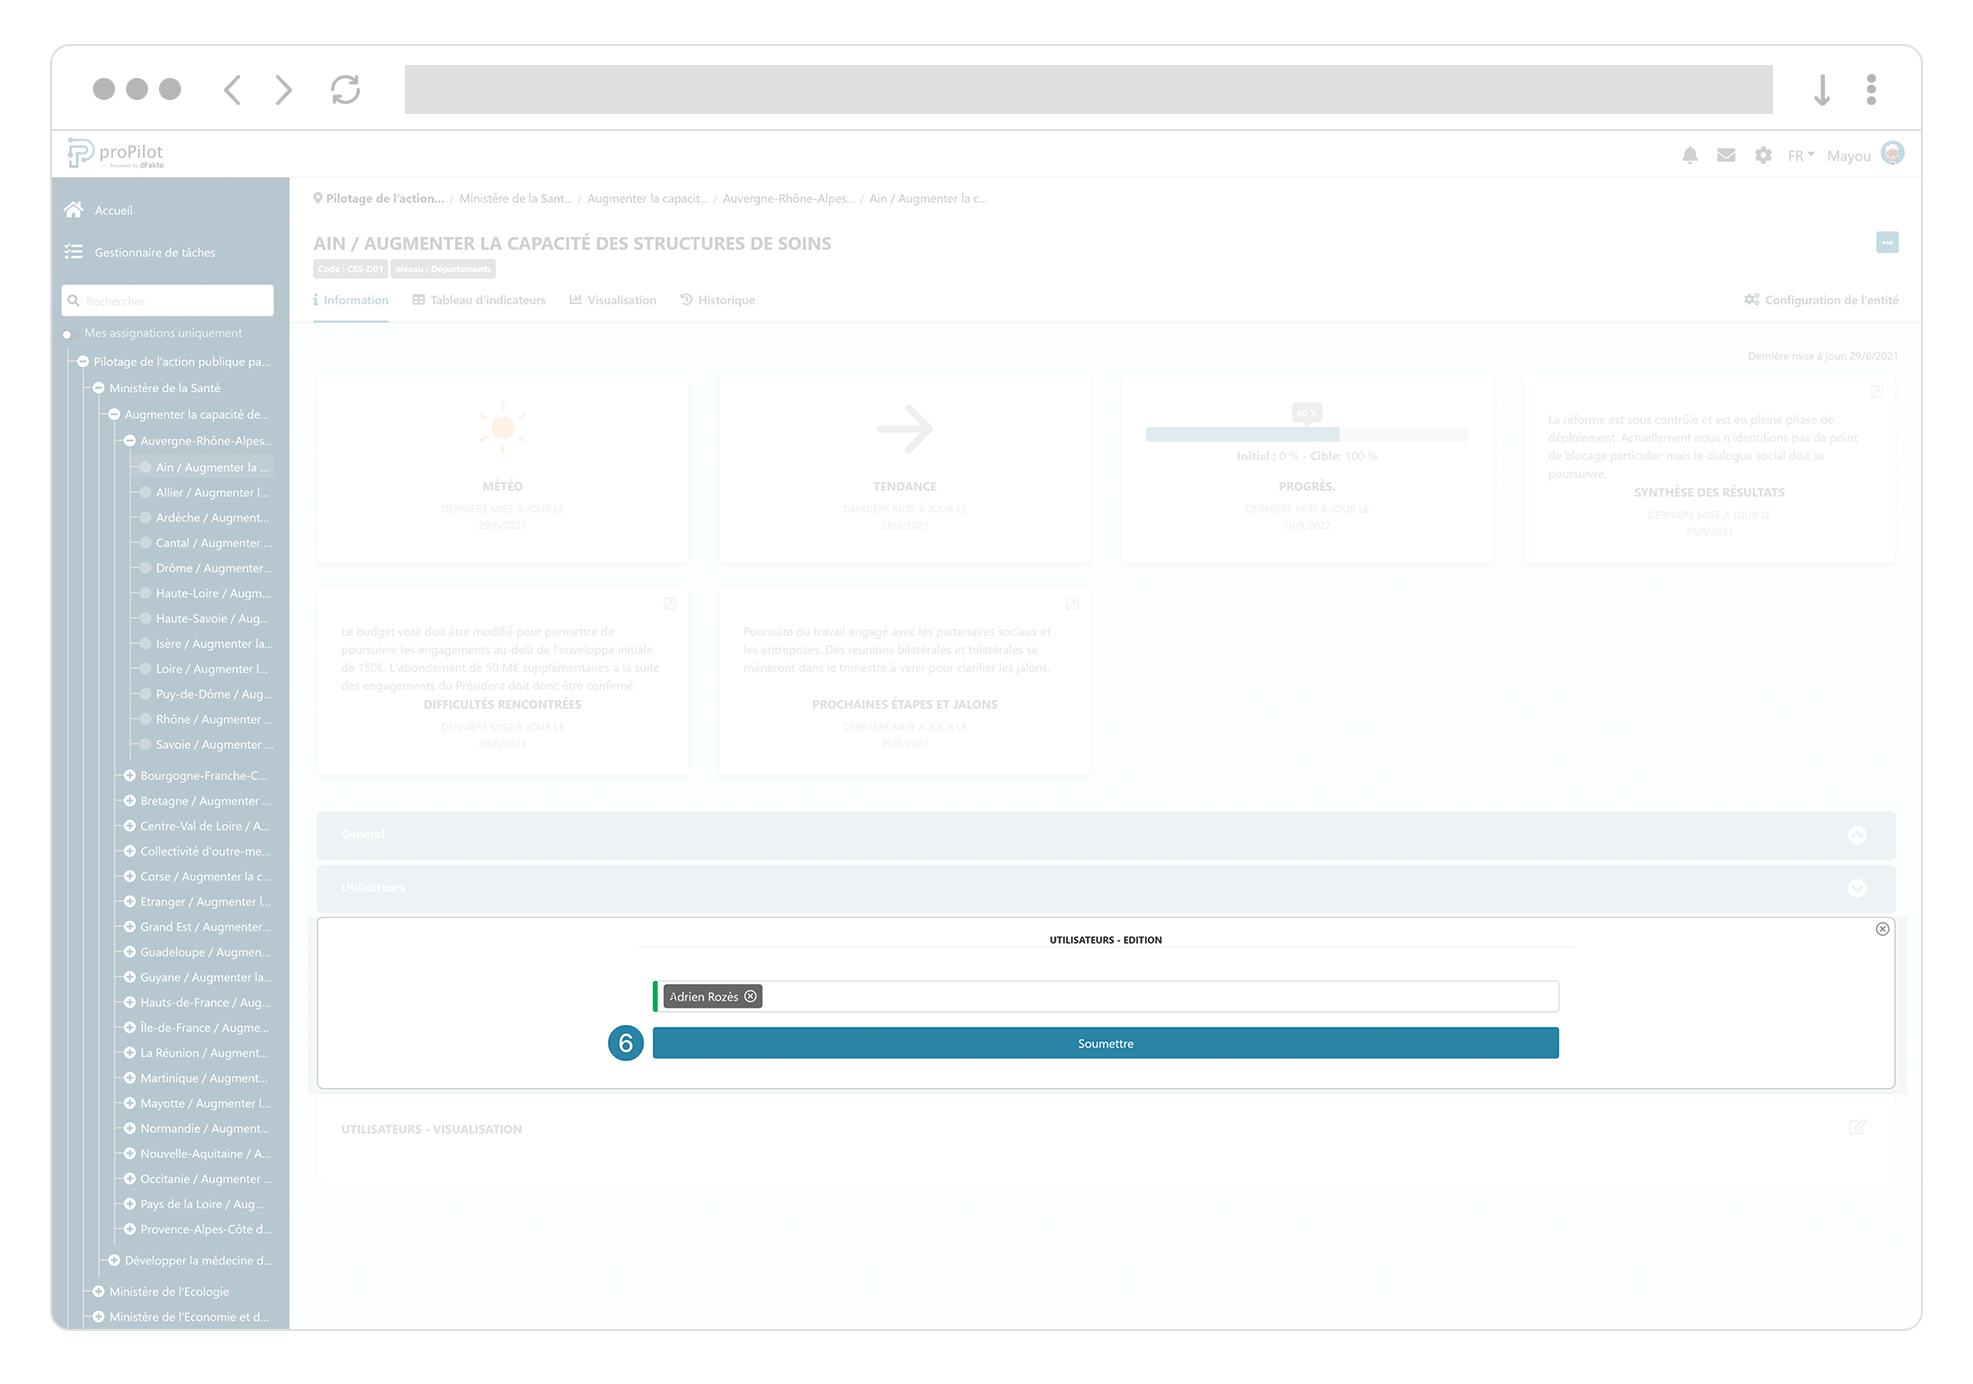Viewport: 1973px width, 1384px height.
Task: Click the download icon in the browser toolbar
Action: pos(1822,89)
